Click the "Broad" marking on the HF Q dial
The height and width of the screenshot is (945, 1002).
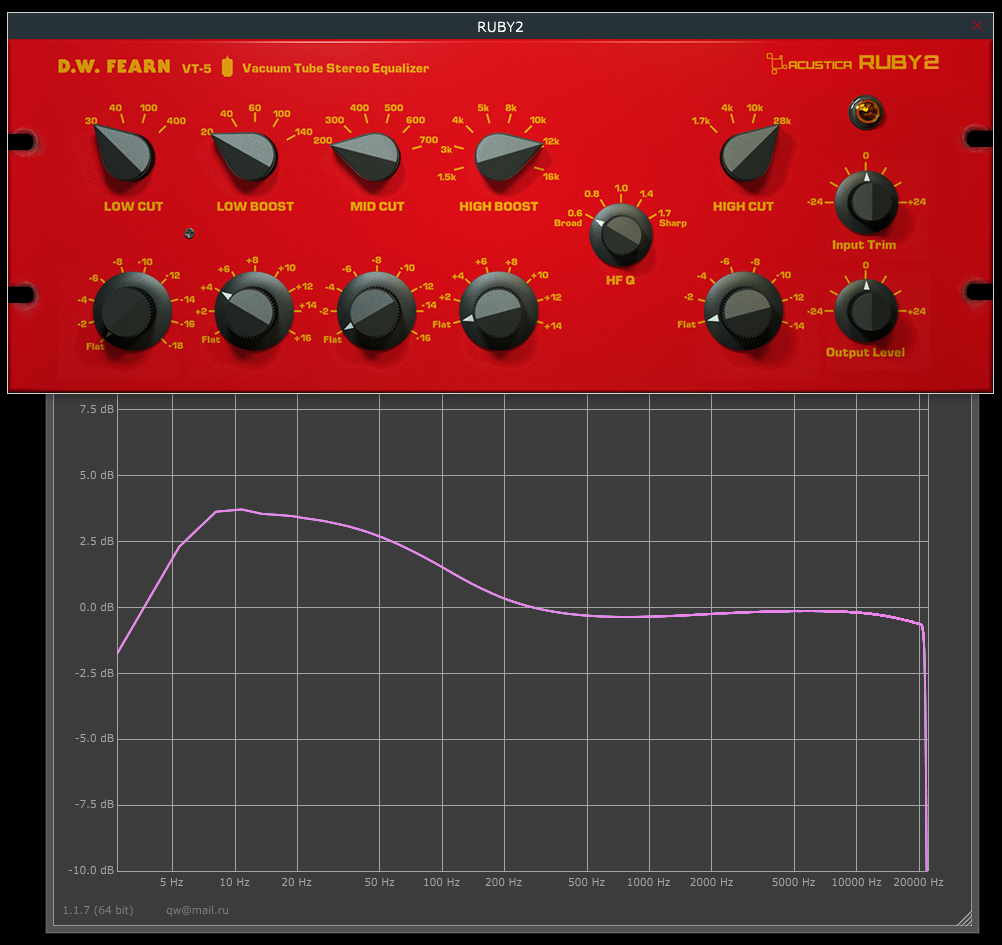[568, 223]
